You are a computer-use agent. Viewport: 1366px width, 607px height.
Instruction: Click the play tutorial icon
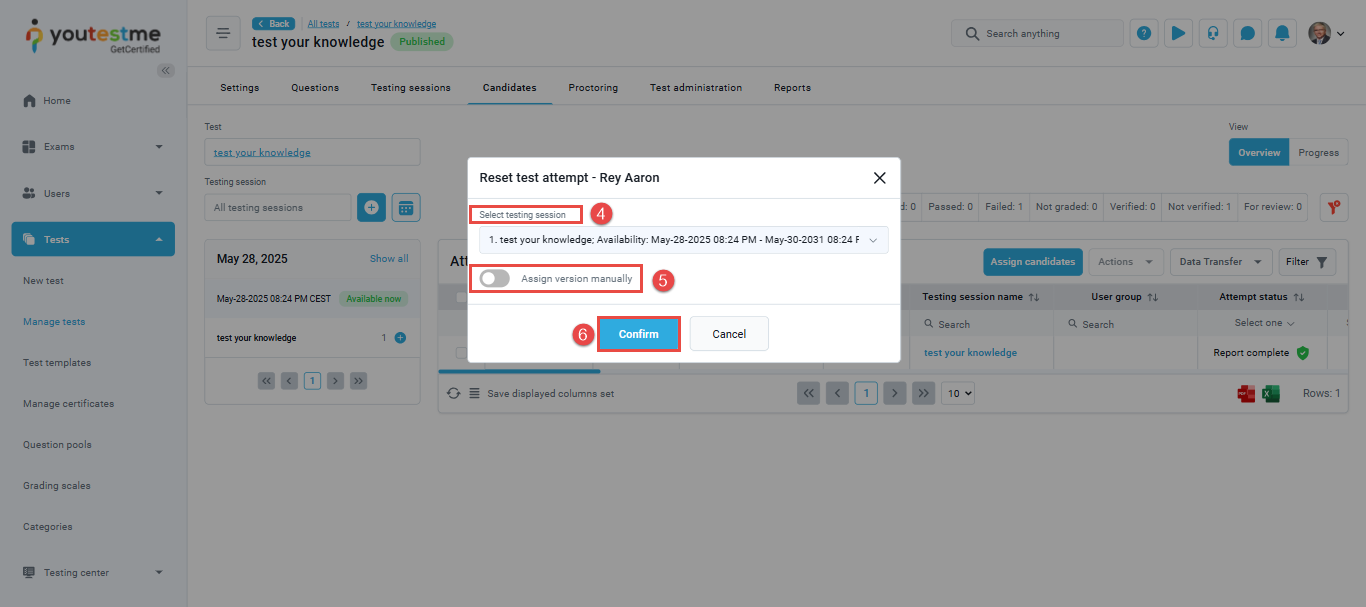click(x=1178, y=33)
